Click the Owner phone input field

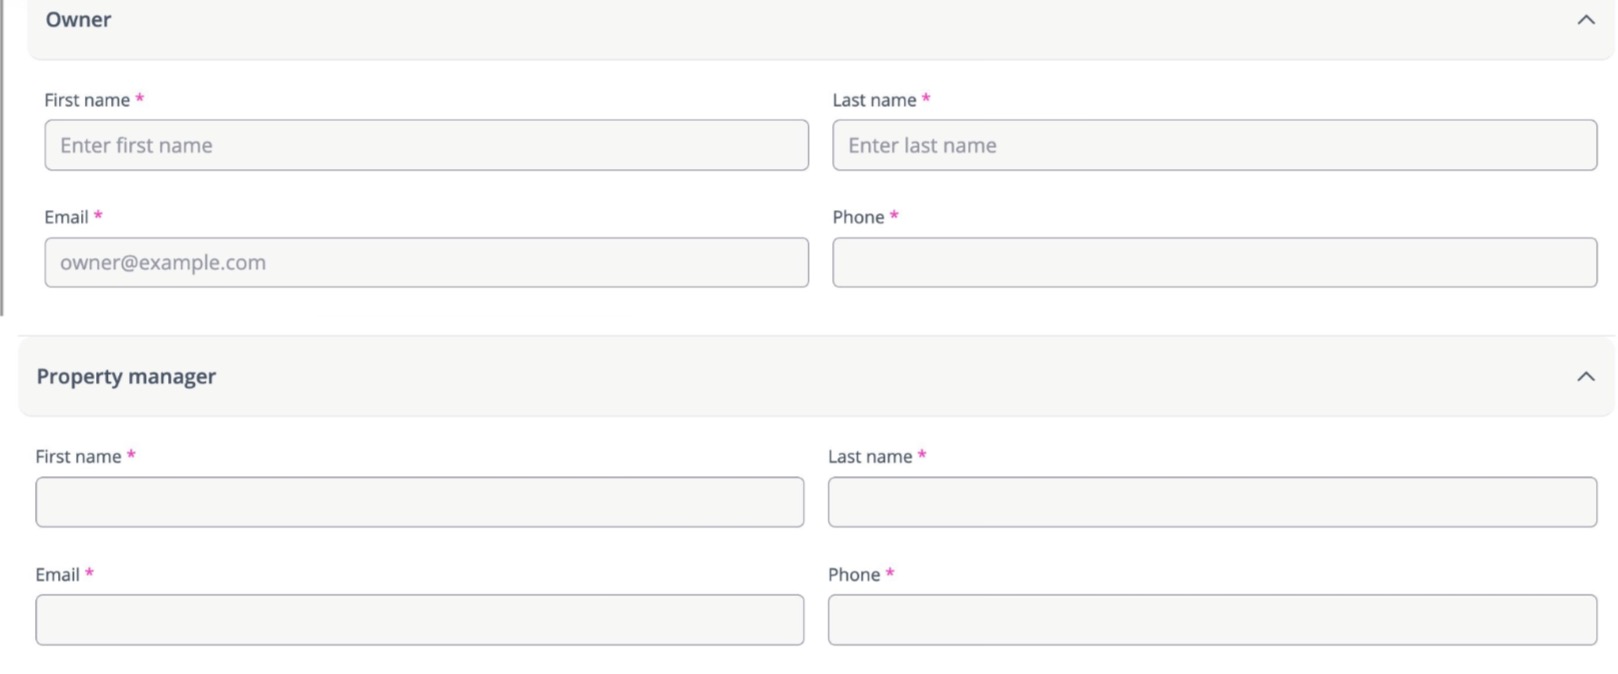click(x=1214, y=262)
